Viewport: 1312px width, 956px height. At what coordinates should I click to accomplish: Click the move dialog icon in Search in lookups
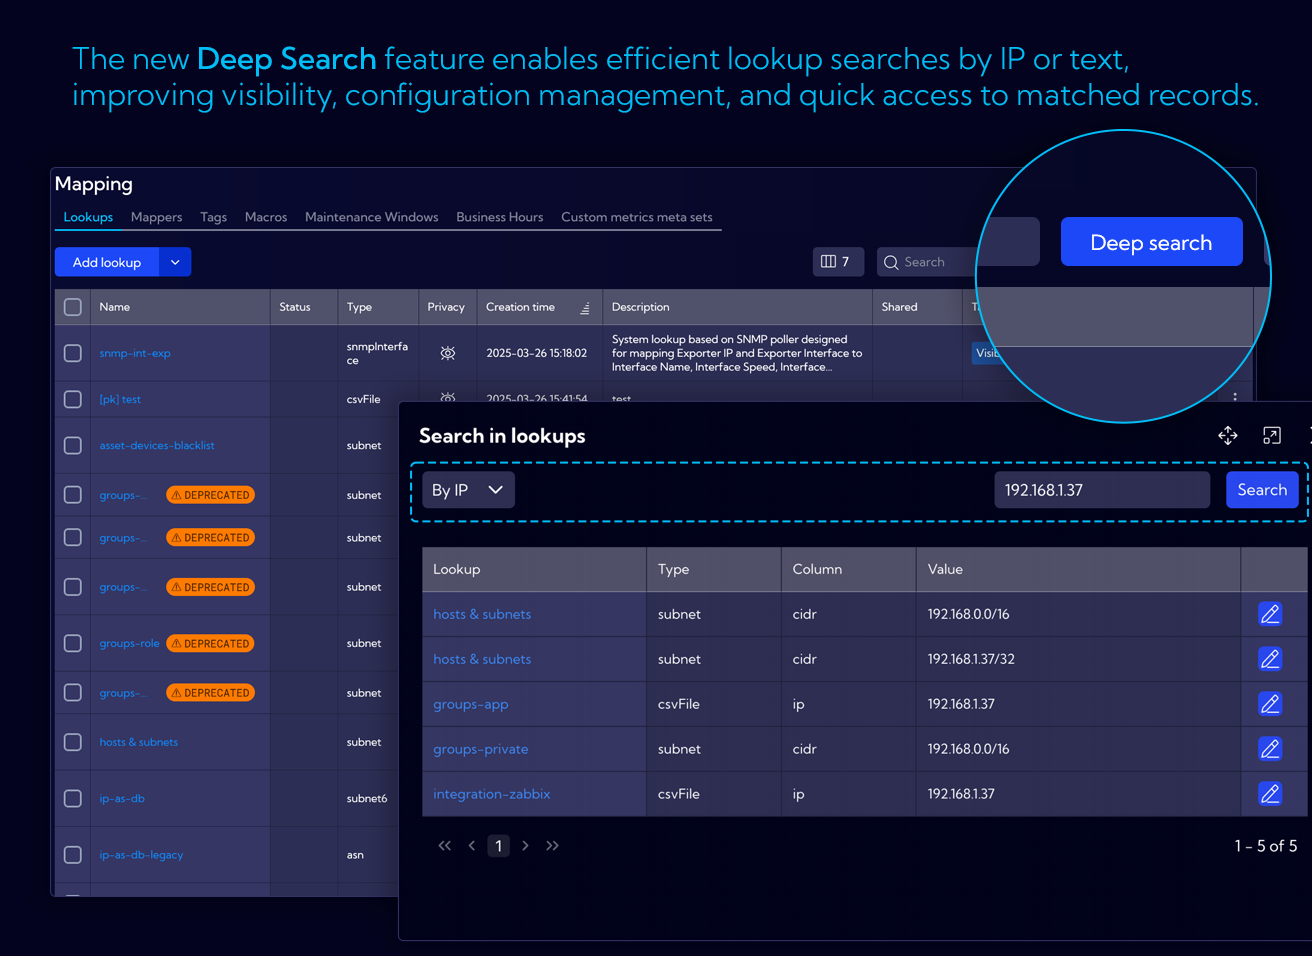[x=1228, y=435]
